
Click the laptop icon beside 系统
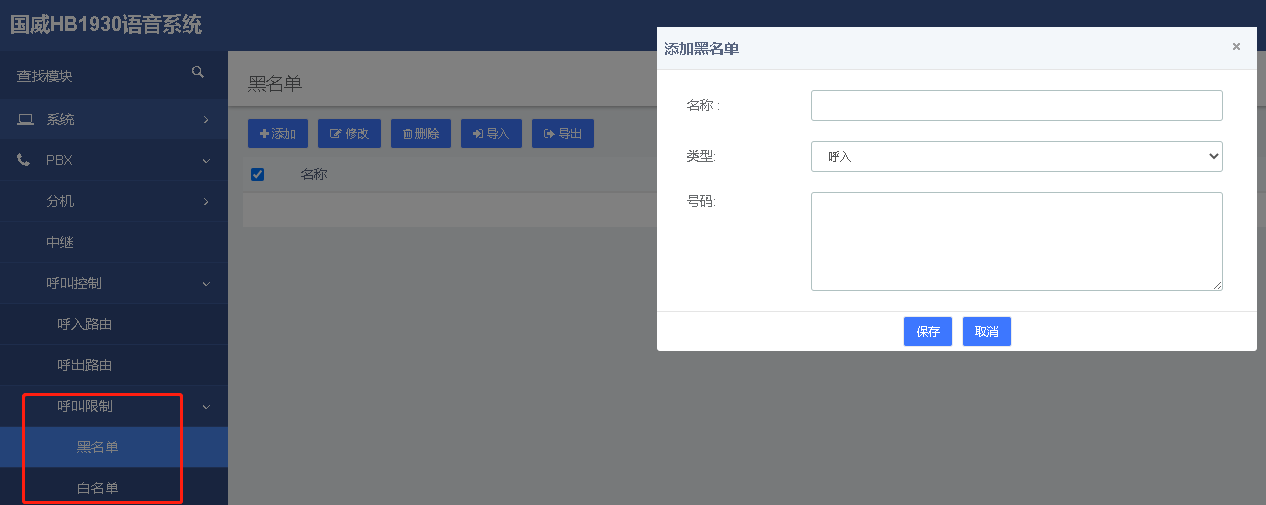(25, 119)
